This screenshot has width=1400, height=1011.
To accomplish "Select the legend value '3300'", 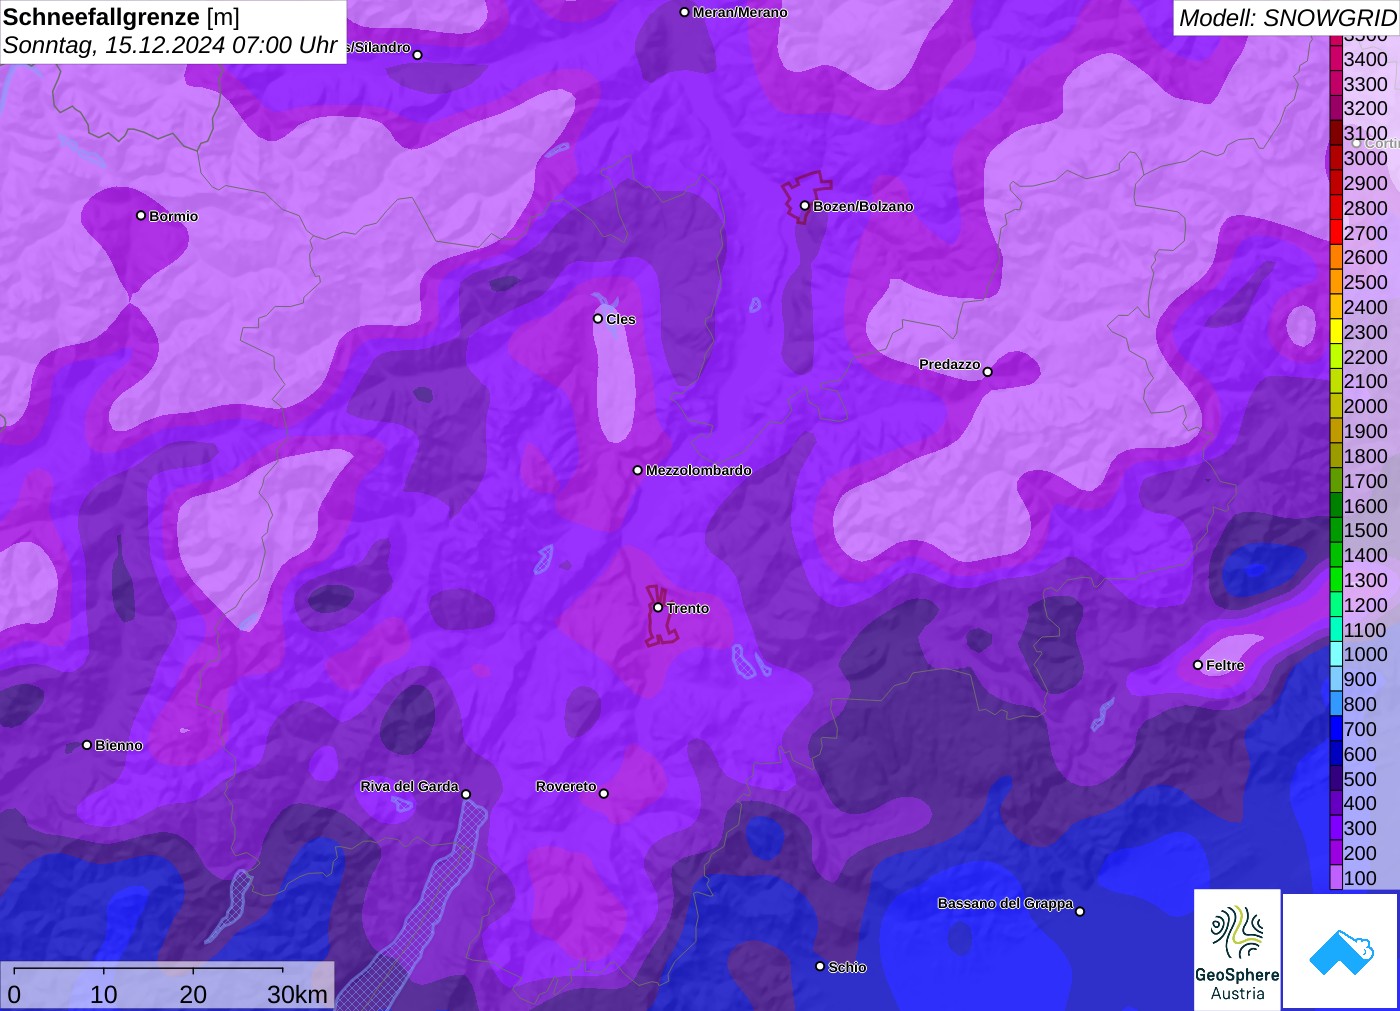I will [1366, 84].
